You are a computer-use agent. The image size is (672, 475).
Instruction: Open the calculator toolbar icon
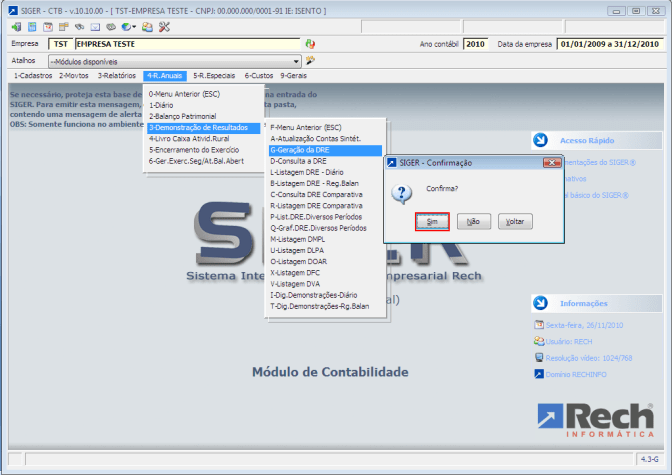pos(32,27)
